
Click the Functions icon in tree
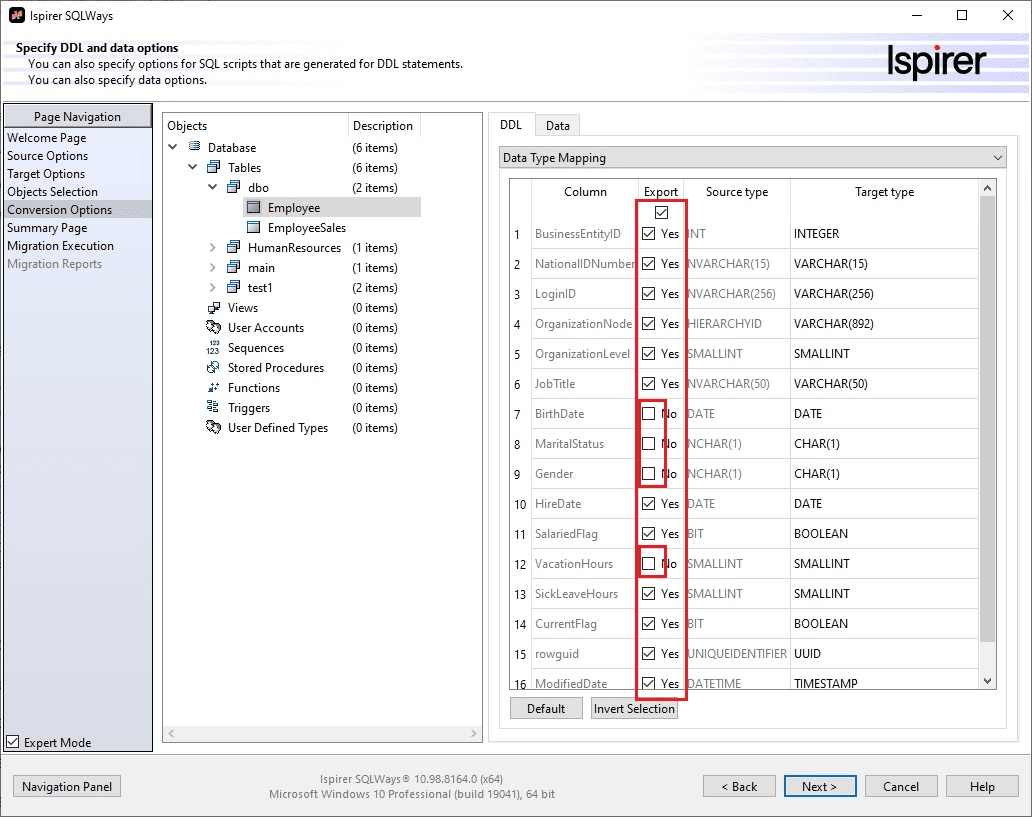(x=213, y=388)
